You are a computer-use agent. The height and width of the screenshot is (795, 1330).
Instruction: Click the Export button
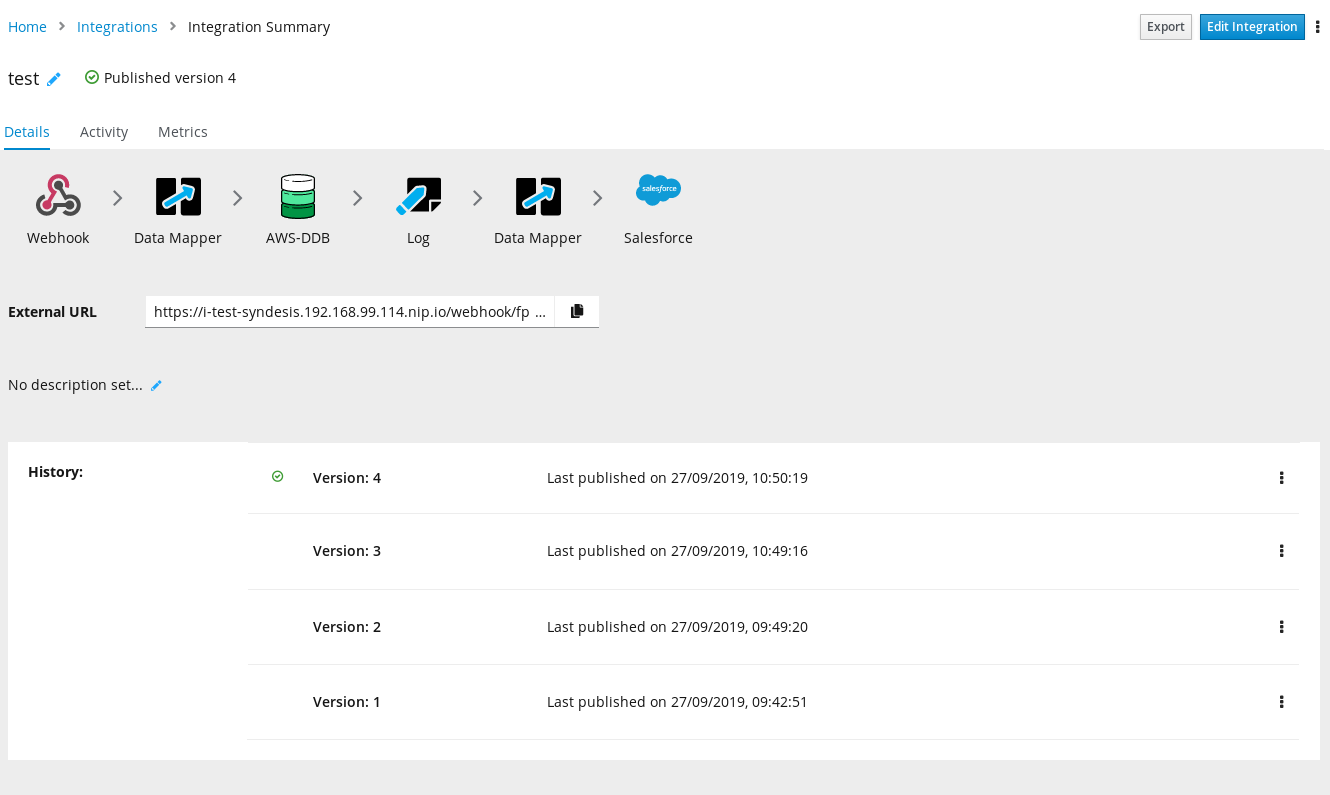[1165, 27]
